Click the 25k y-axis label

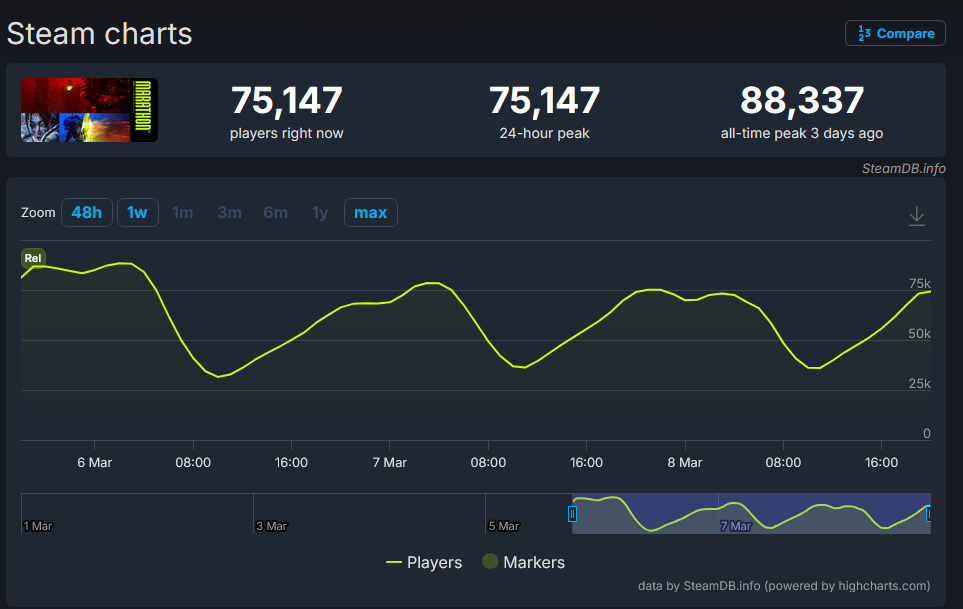pyautogui.click(x=919, y=384)
